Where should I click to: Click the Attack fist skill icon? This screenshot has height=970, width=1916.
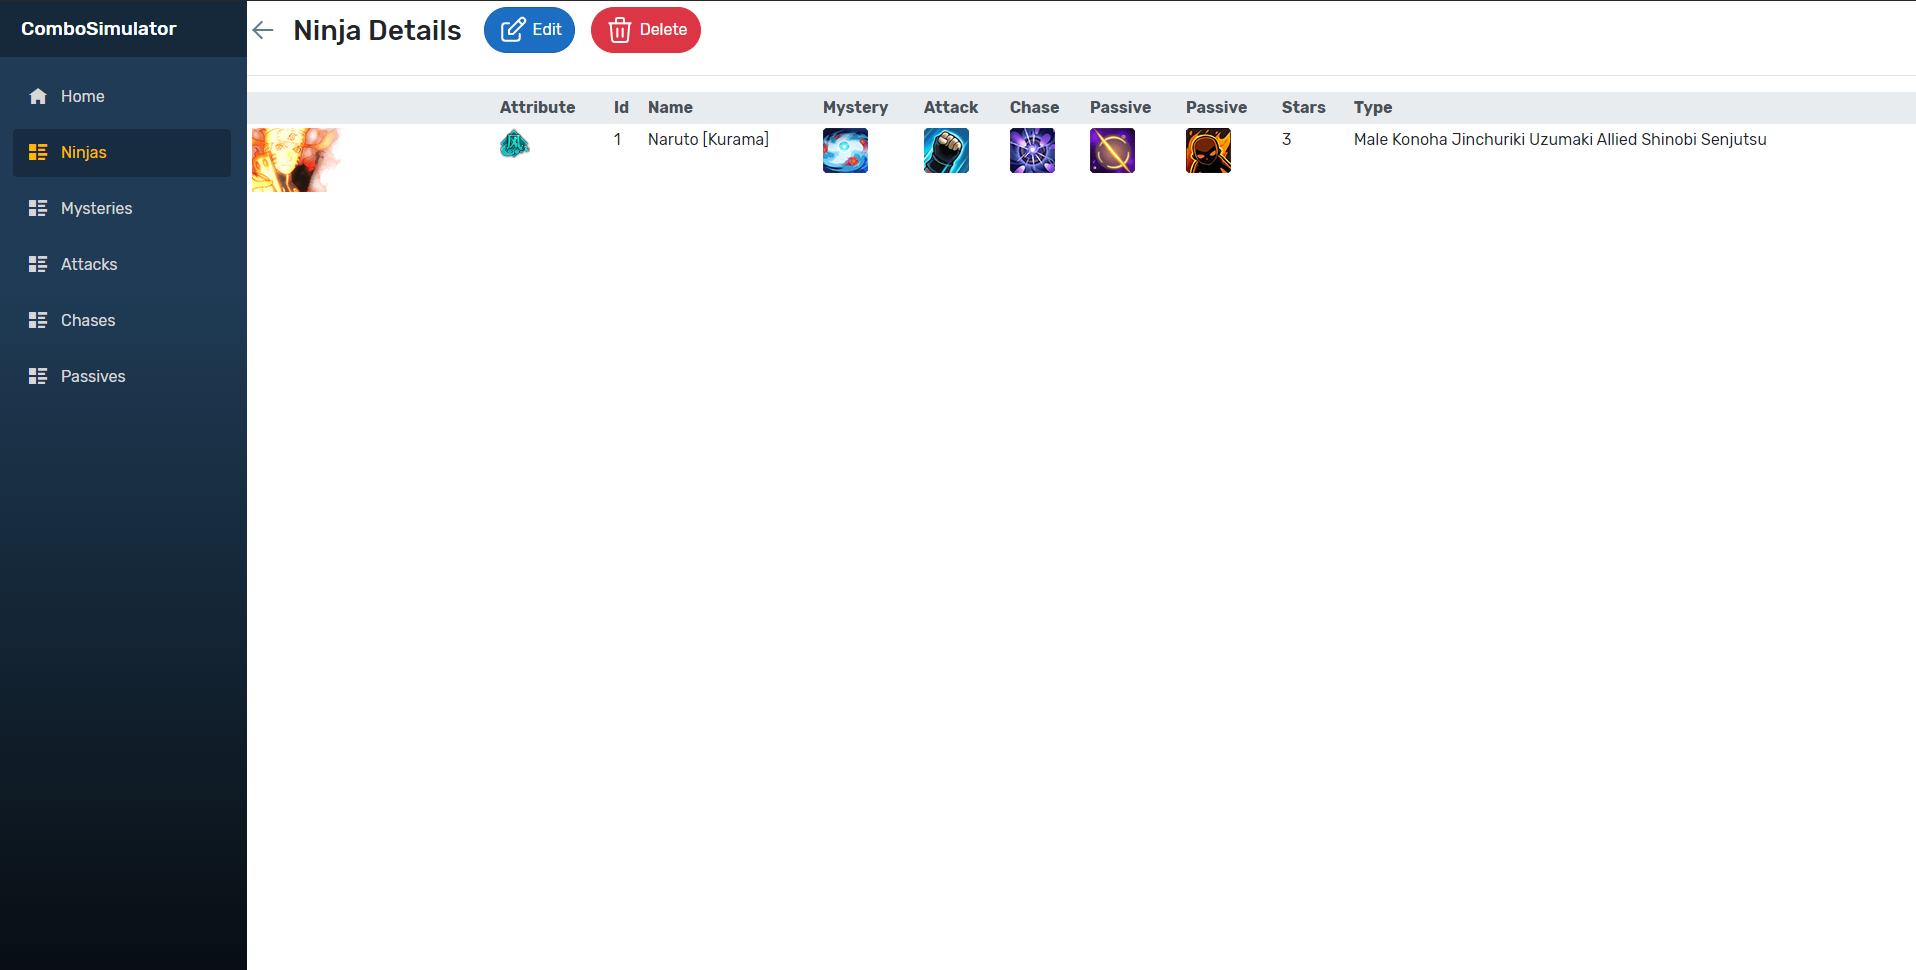(946, 151)
